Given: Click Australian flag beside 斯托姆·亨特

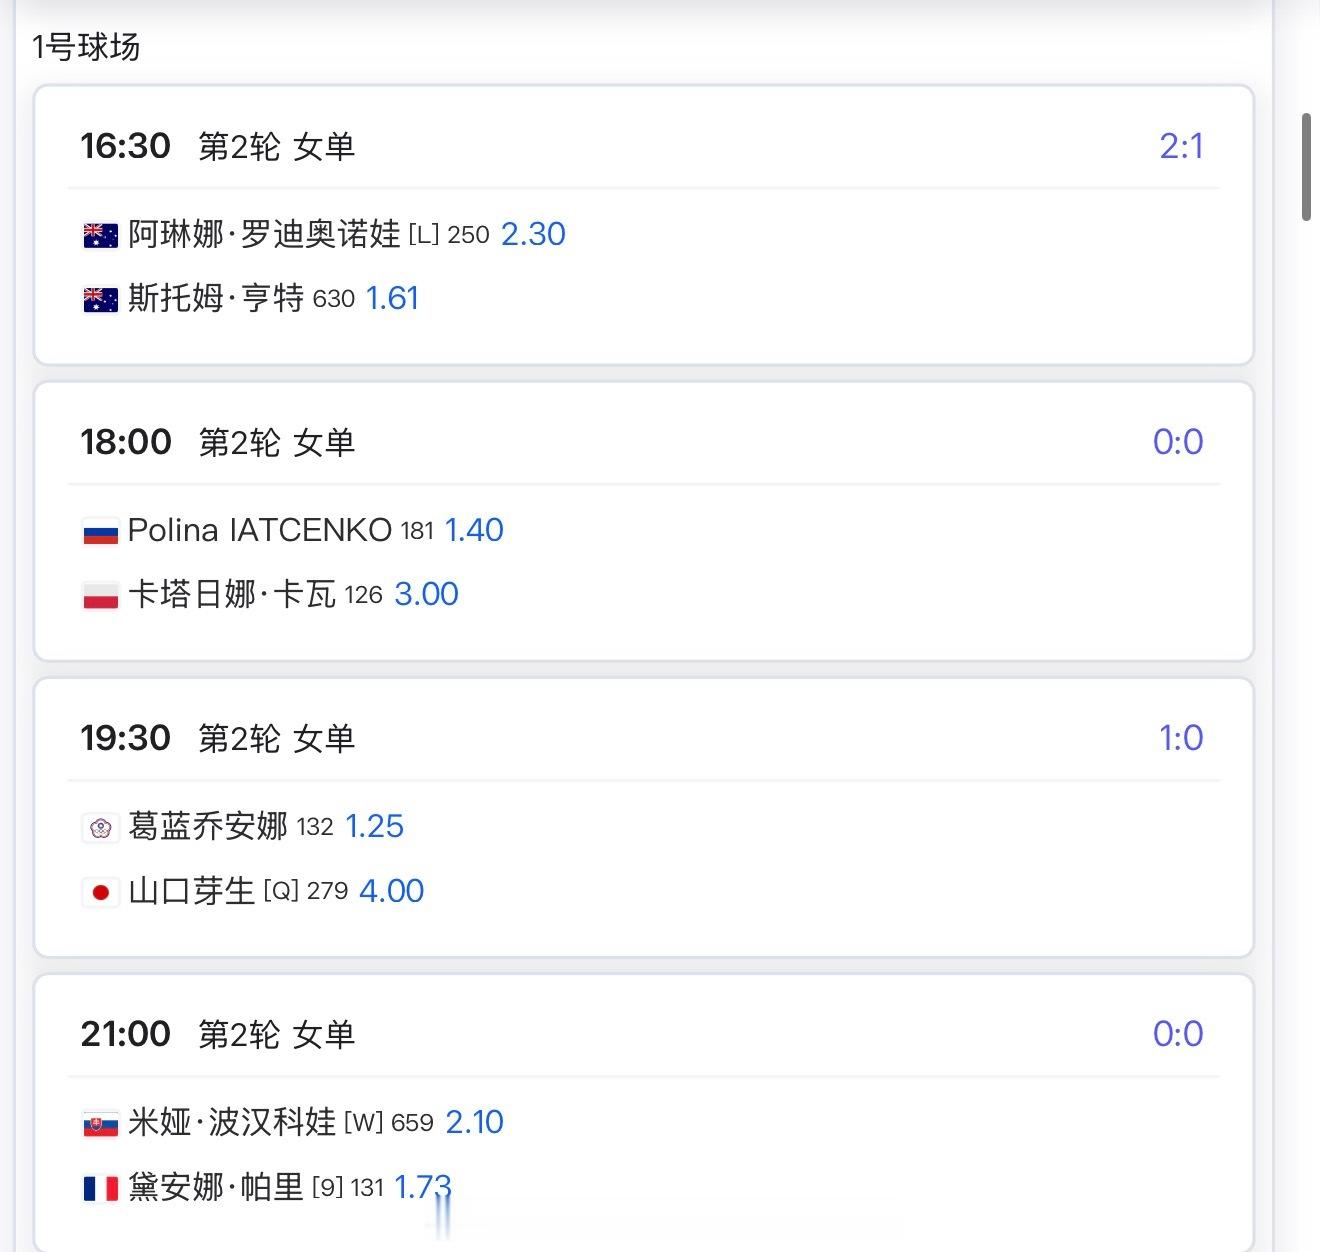Looking at the screenshot, I should 100,299.
